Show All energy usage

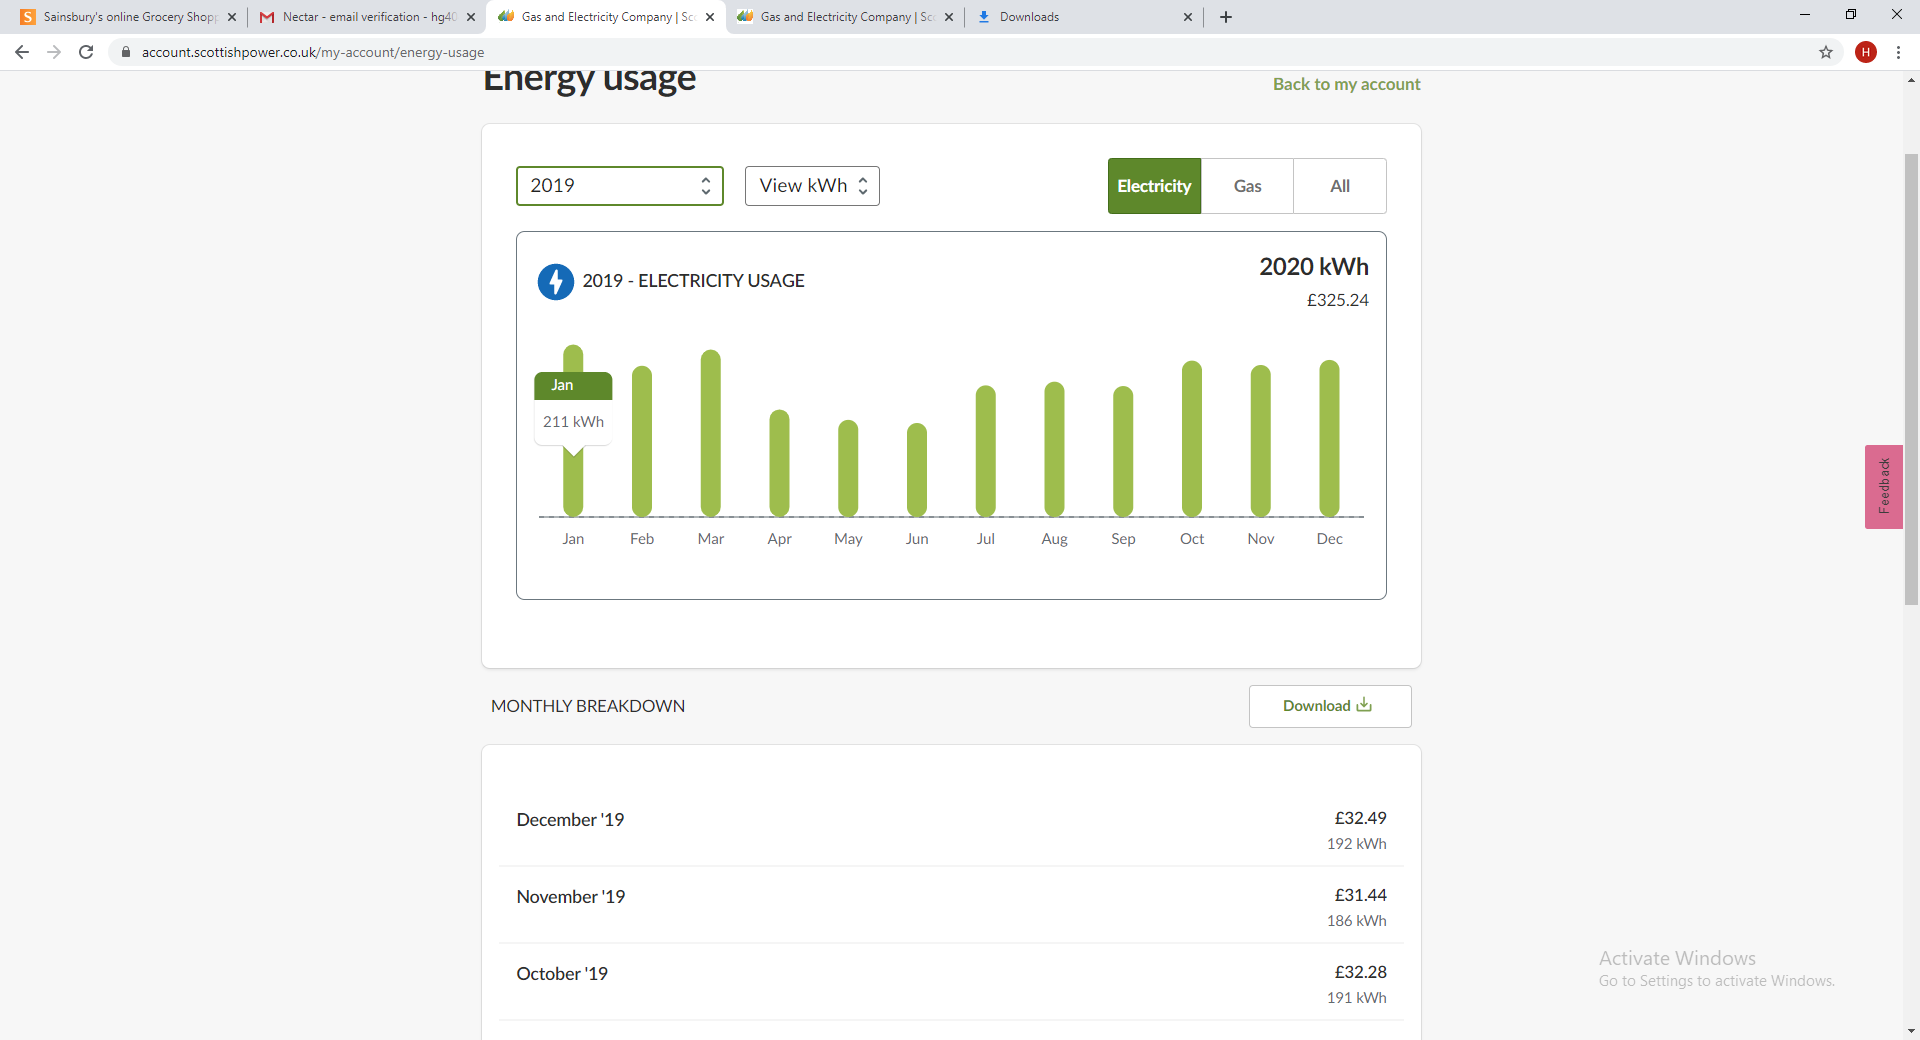coord(1340,186)
